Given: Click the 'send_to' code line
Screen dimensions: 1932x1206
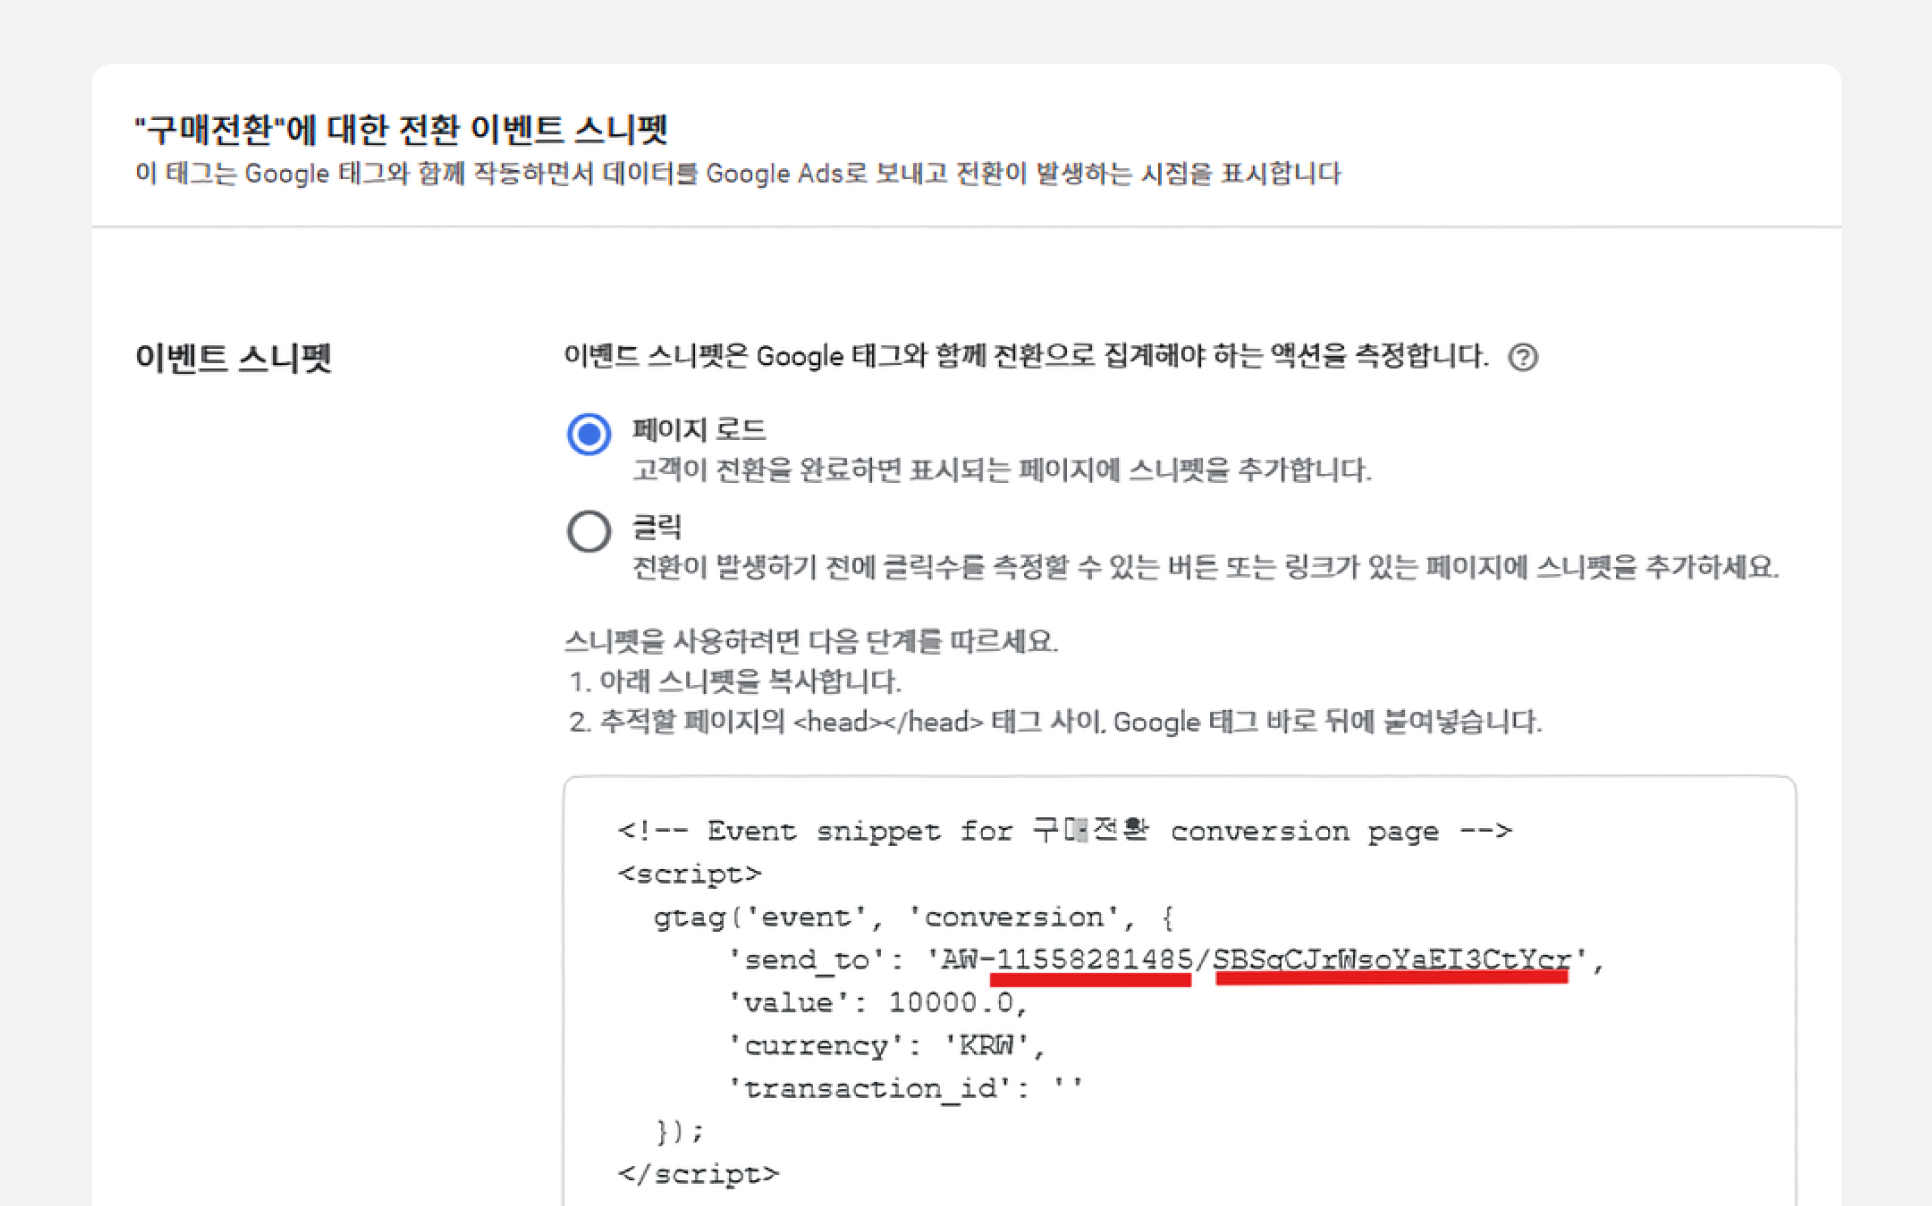Looking at the screenshot, I should 1166,960.
